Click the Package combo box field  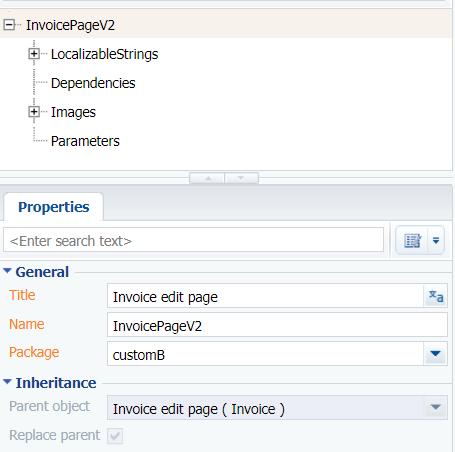[x=265, y=354]
